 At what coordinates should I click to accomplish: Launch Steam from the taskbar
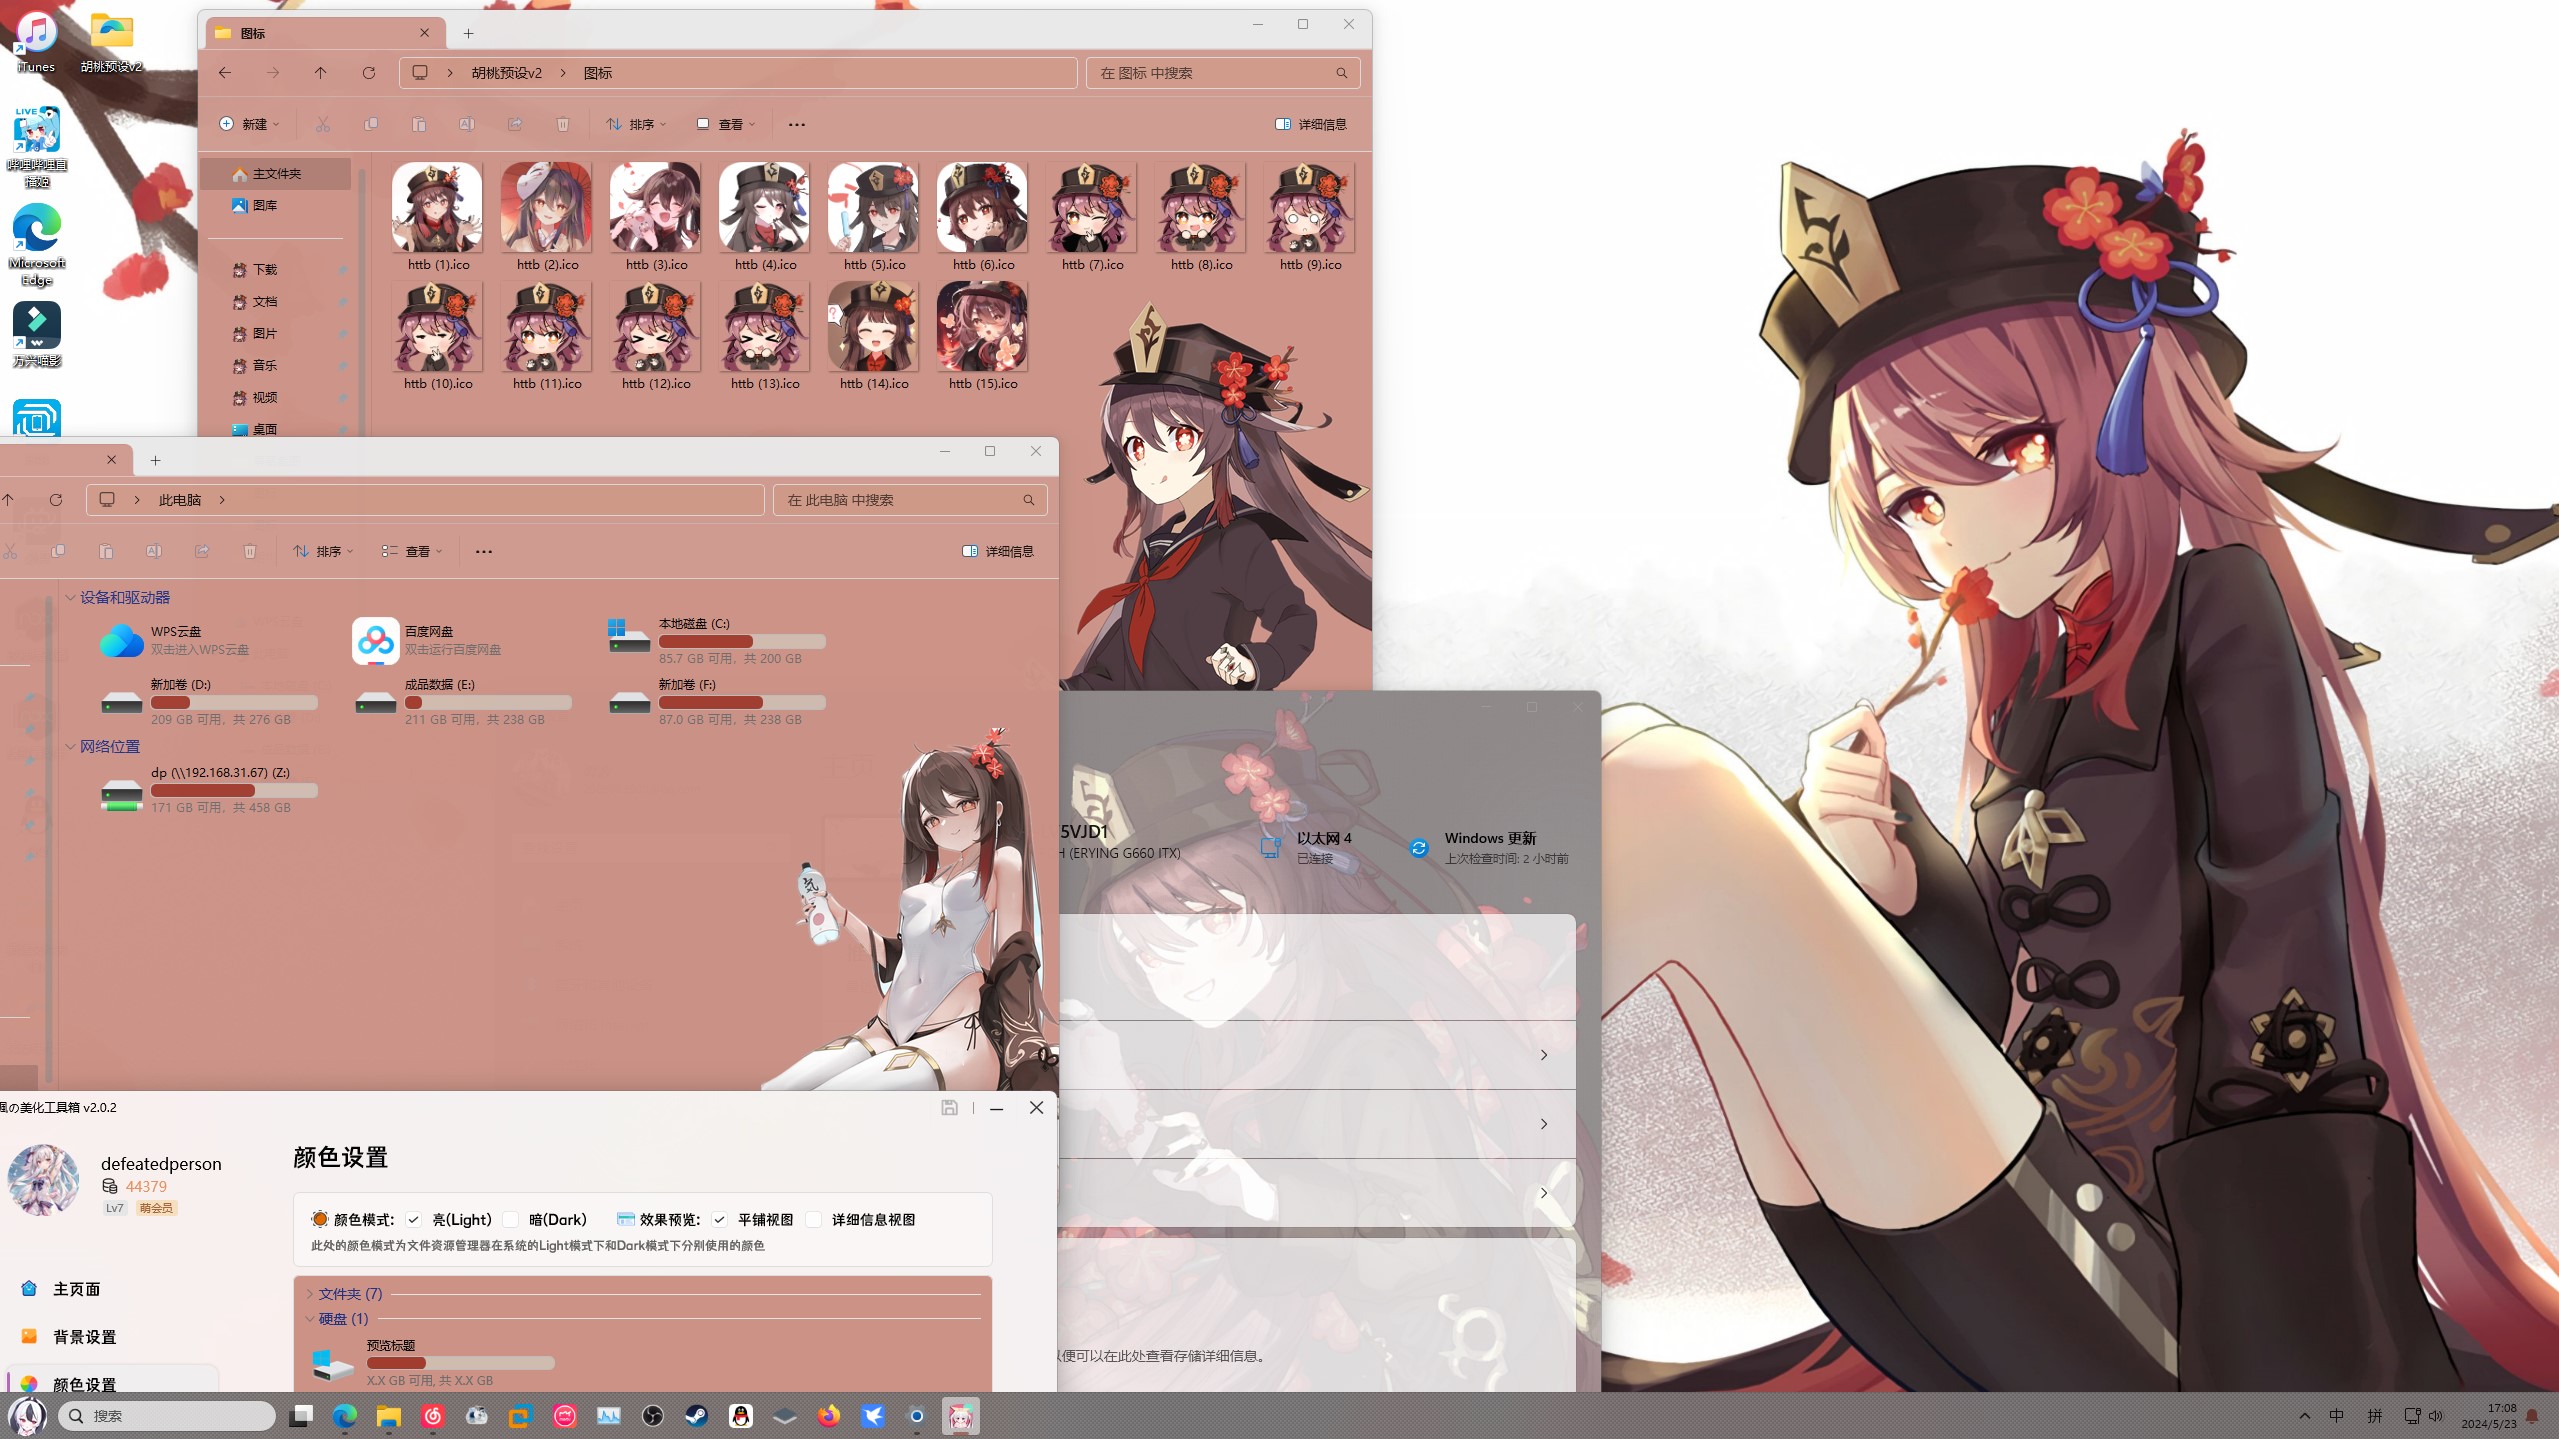click(x=696, y=1416)
